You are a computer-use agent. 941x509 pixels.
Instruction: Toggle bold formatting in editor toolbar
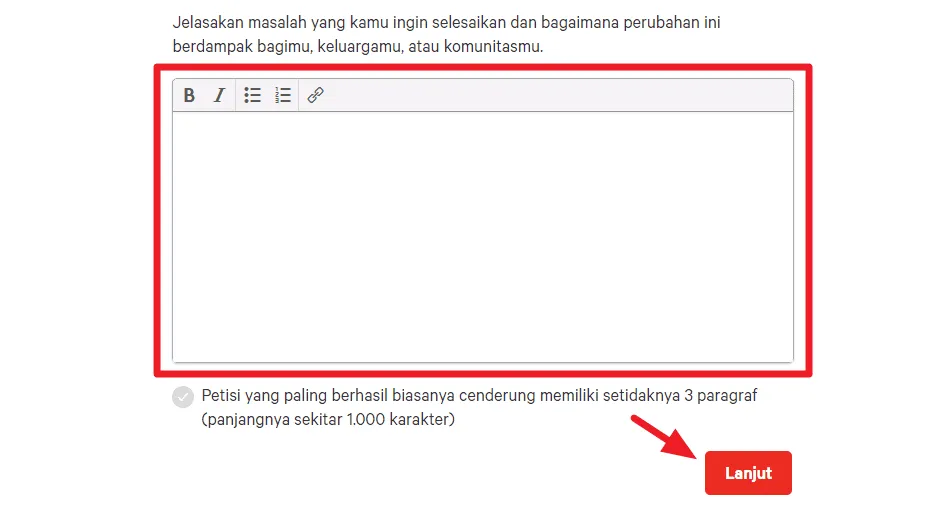189,95
